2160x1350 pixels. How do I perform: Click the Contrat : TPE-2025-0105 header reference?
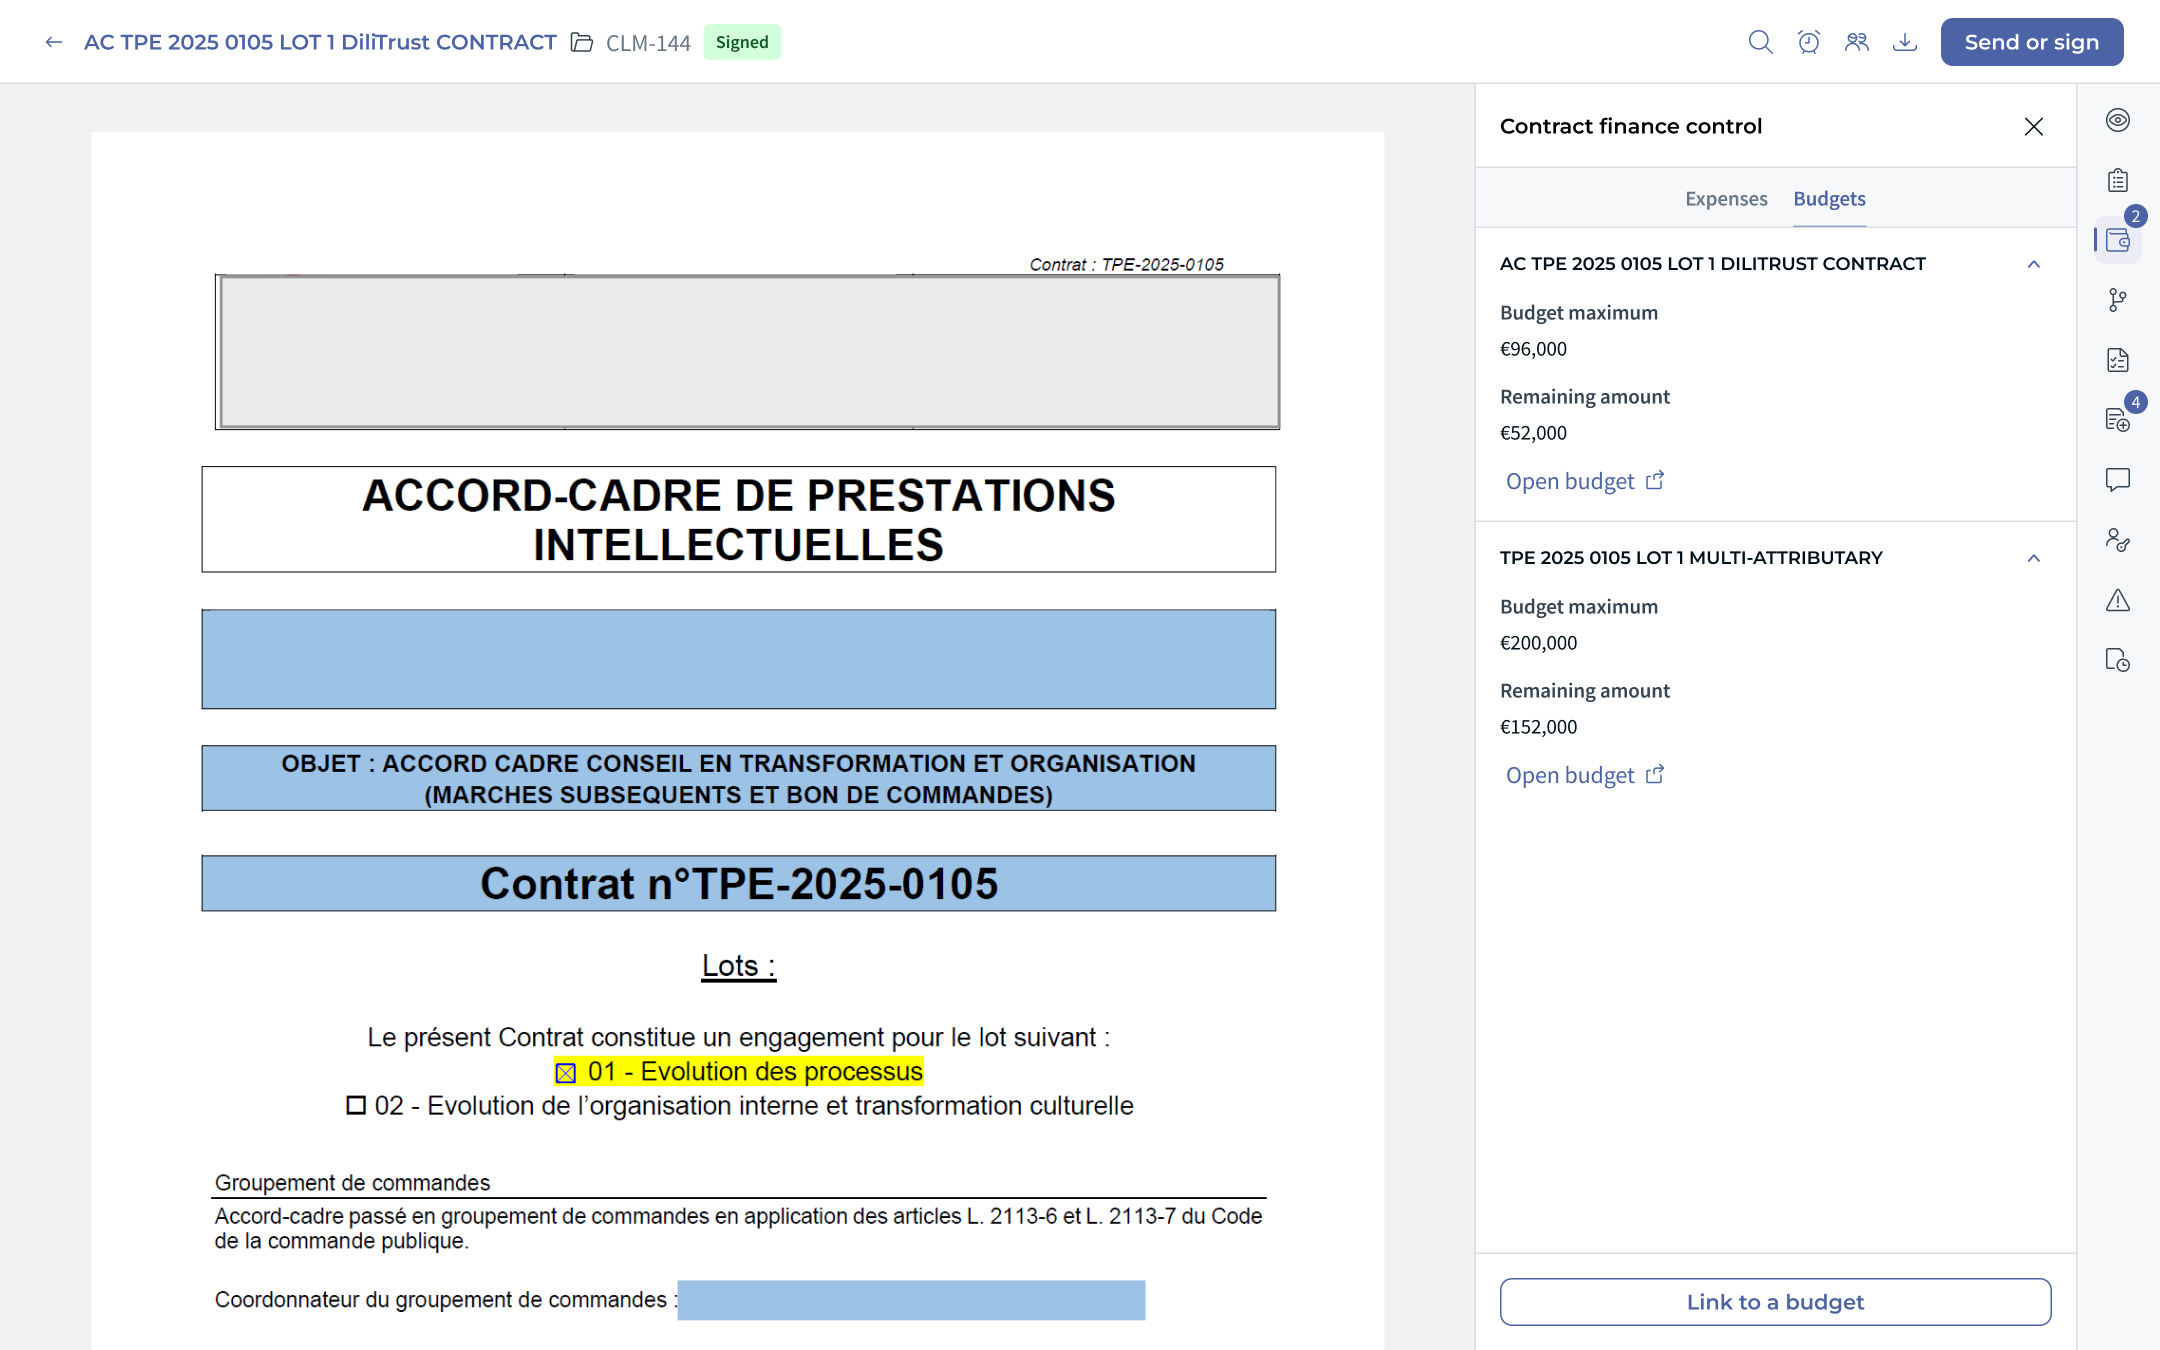1127,264
